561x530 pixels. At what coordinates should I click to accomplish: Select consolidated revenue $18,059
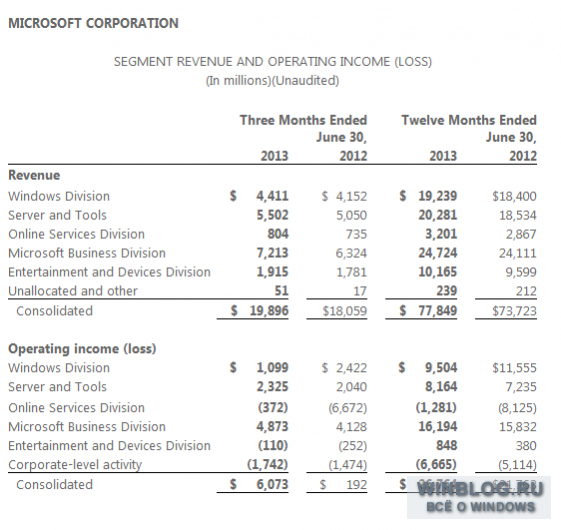click(345, 311)
